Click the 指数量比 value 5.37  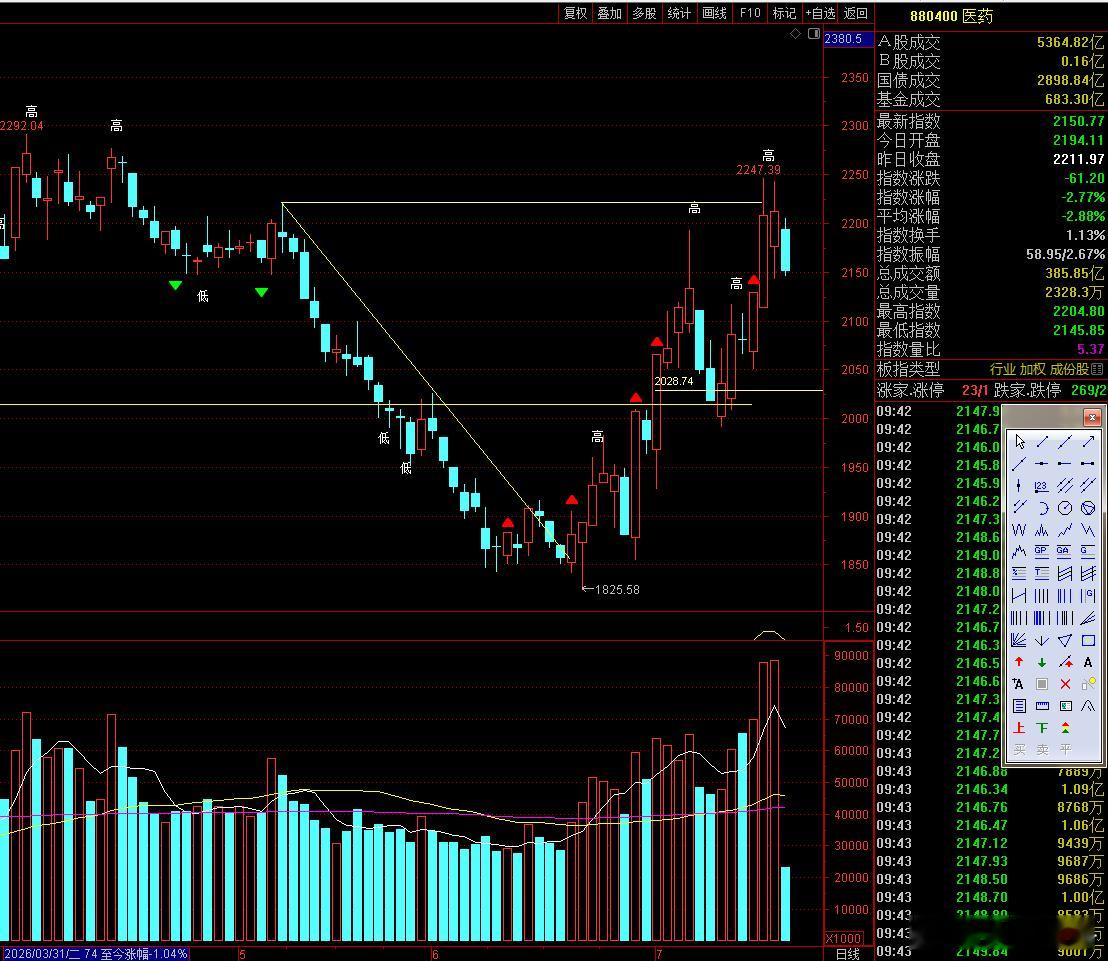(x=1090, y=349)
